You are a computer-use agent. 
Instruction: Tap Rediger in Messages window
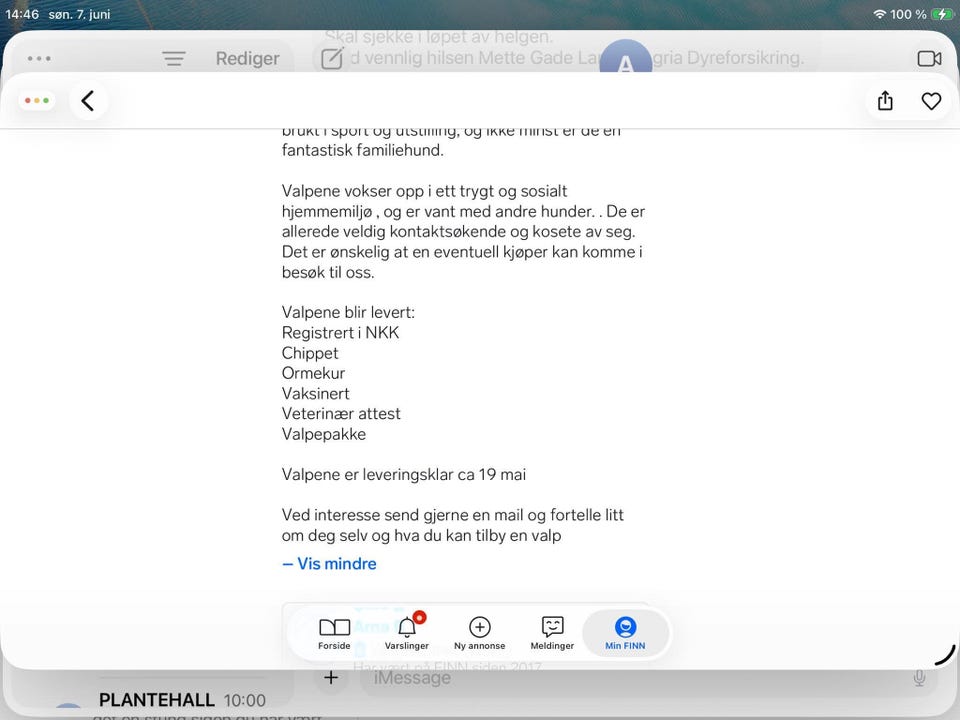coord(247,59)
